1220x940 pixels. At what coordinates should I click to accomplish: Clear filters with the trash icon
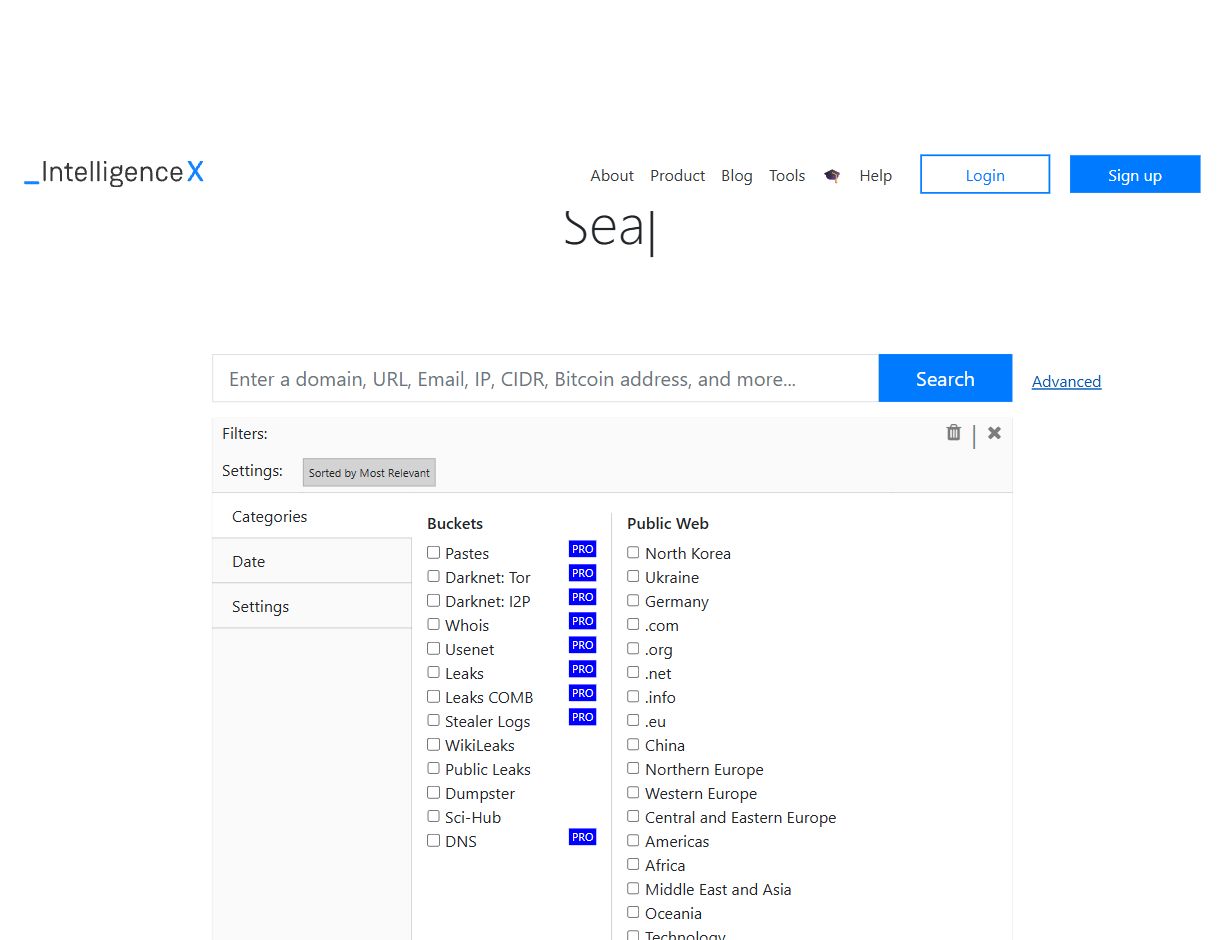[954, 433]
